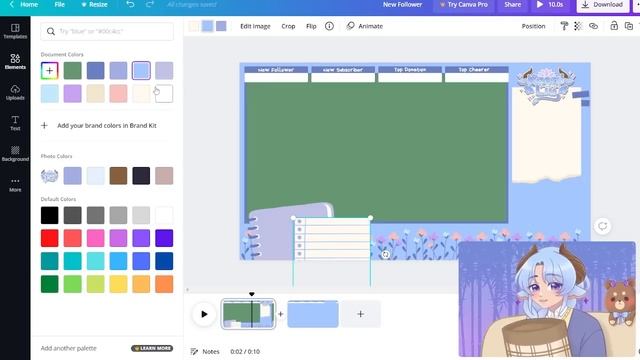The height and width of the screenshot is (360, 640).
Task: Open the Background sidebar tab
Action: pyautogui.click(x=15, y=153)
